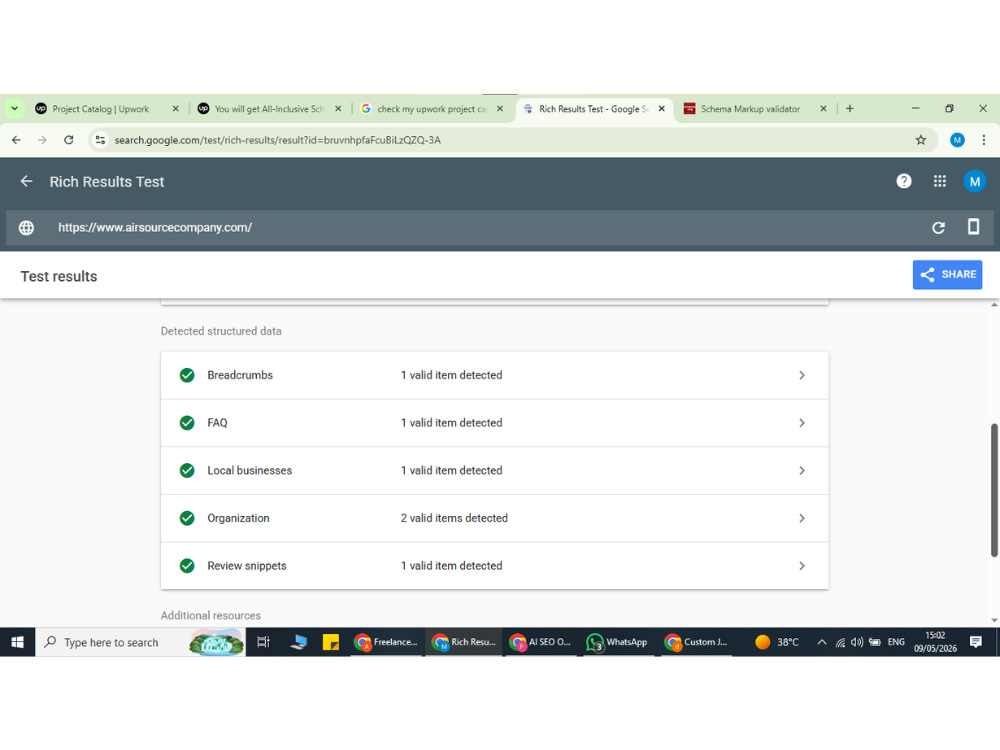Image resolution: width=1000 pixels, height=750 pixels.
Task: Open WhatsApp from the taskbar
Action: 617,642
